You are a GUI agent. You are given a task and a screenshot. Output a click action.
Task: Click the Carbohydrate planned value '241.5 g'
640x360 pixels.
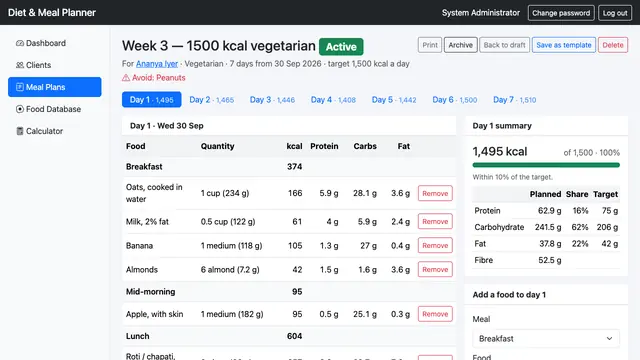click(548, 227)
